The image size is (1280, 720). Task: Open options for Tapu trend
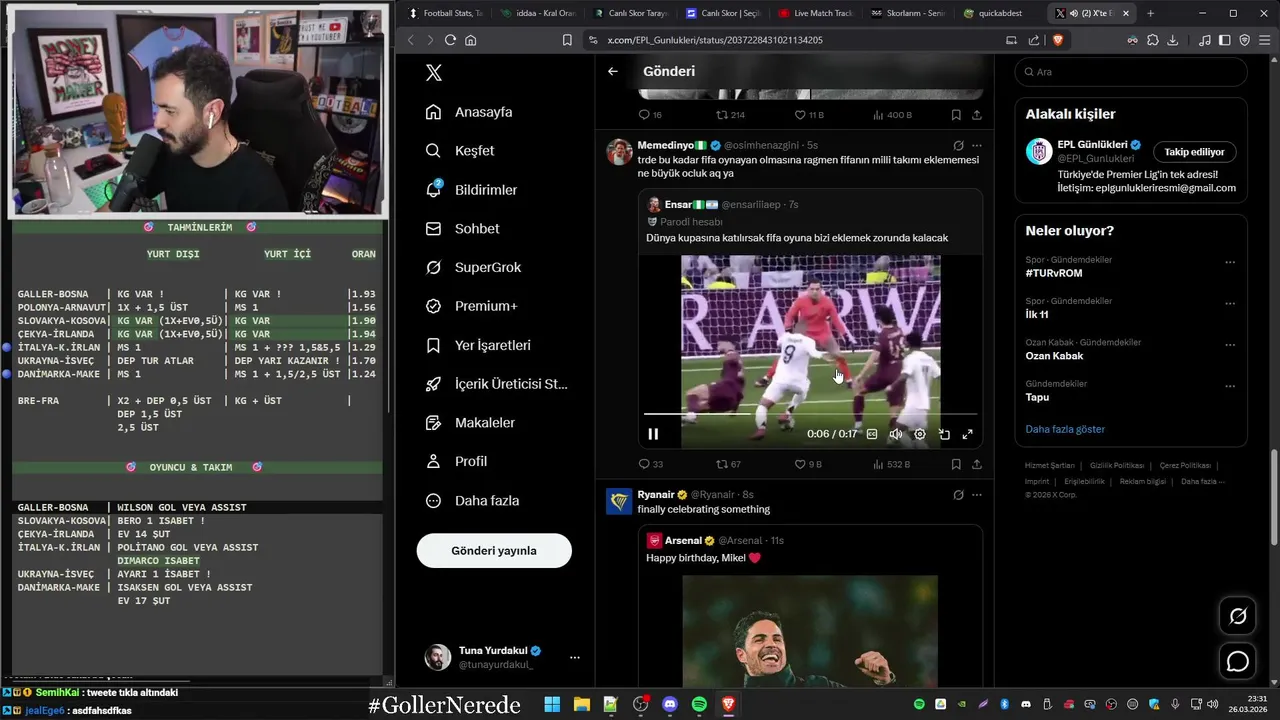point(1230,386)
